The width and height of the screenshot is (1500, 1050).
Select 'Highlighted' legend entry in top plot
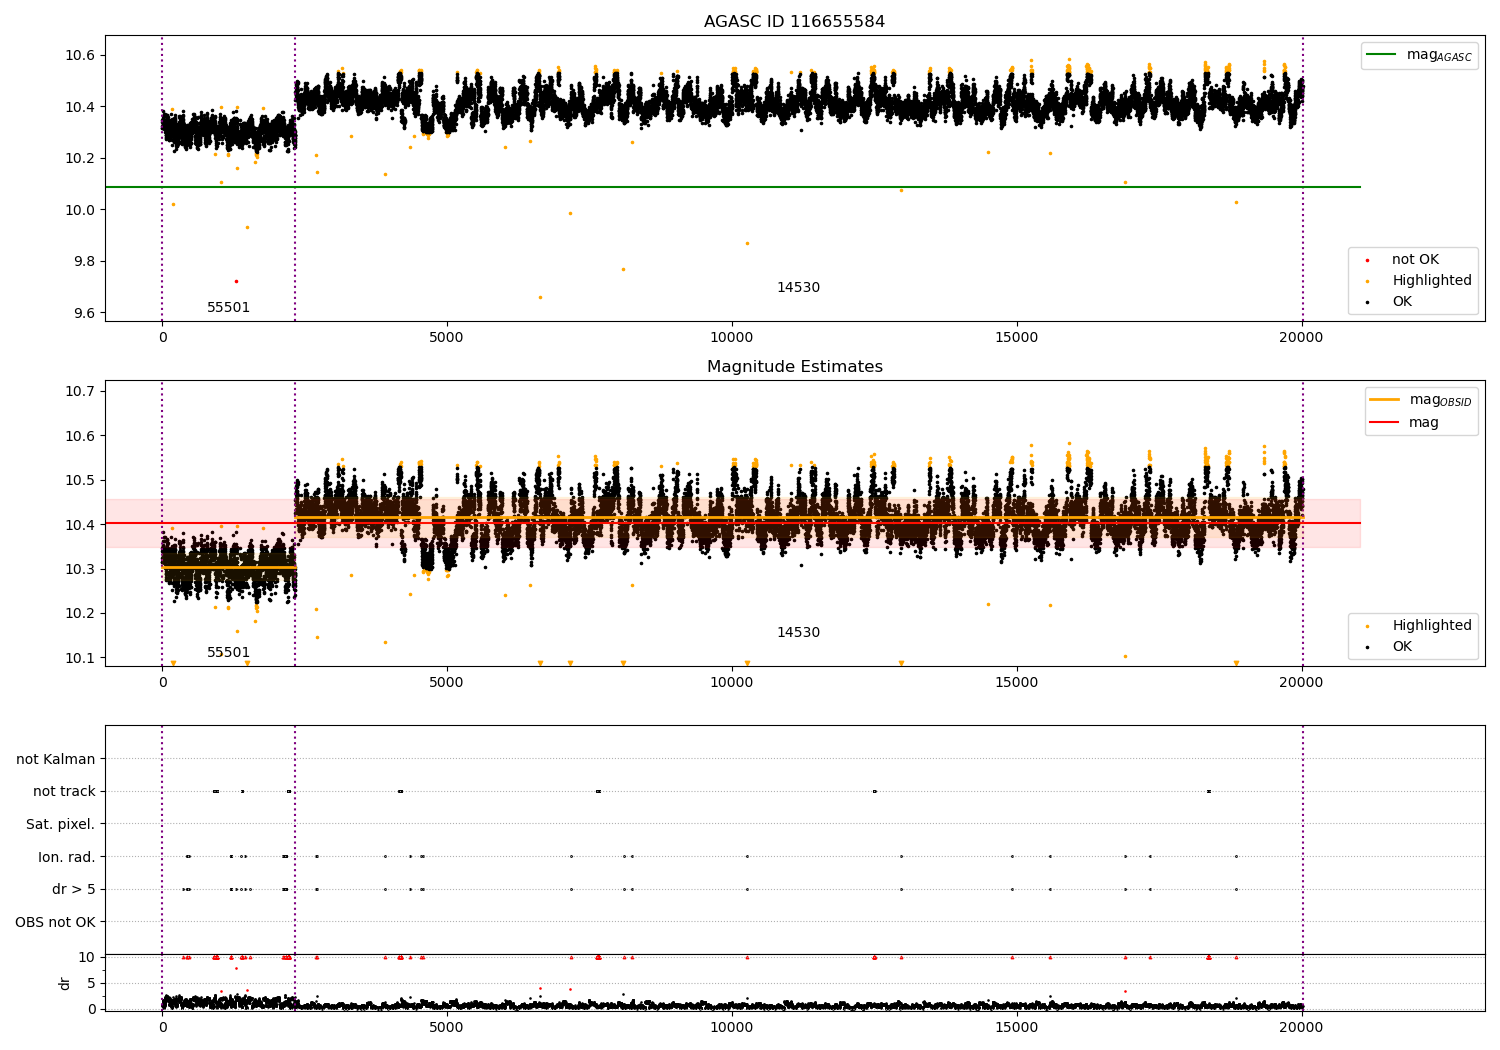[x=1431, y=281]
